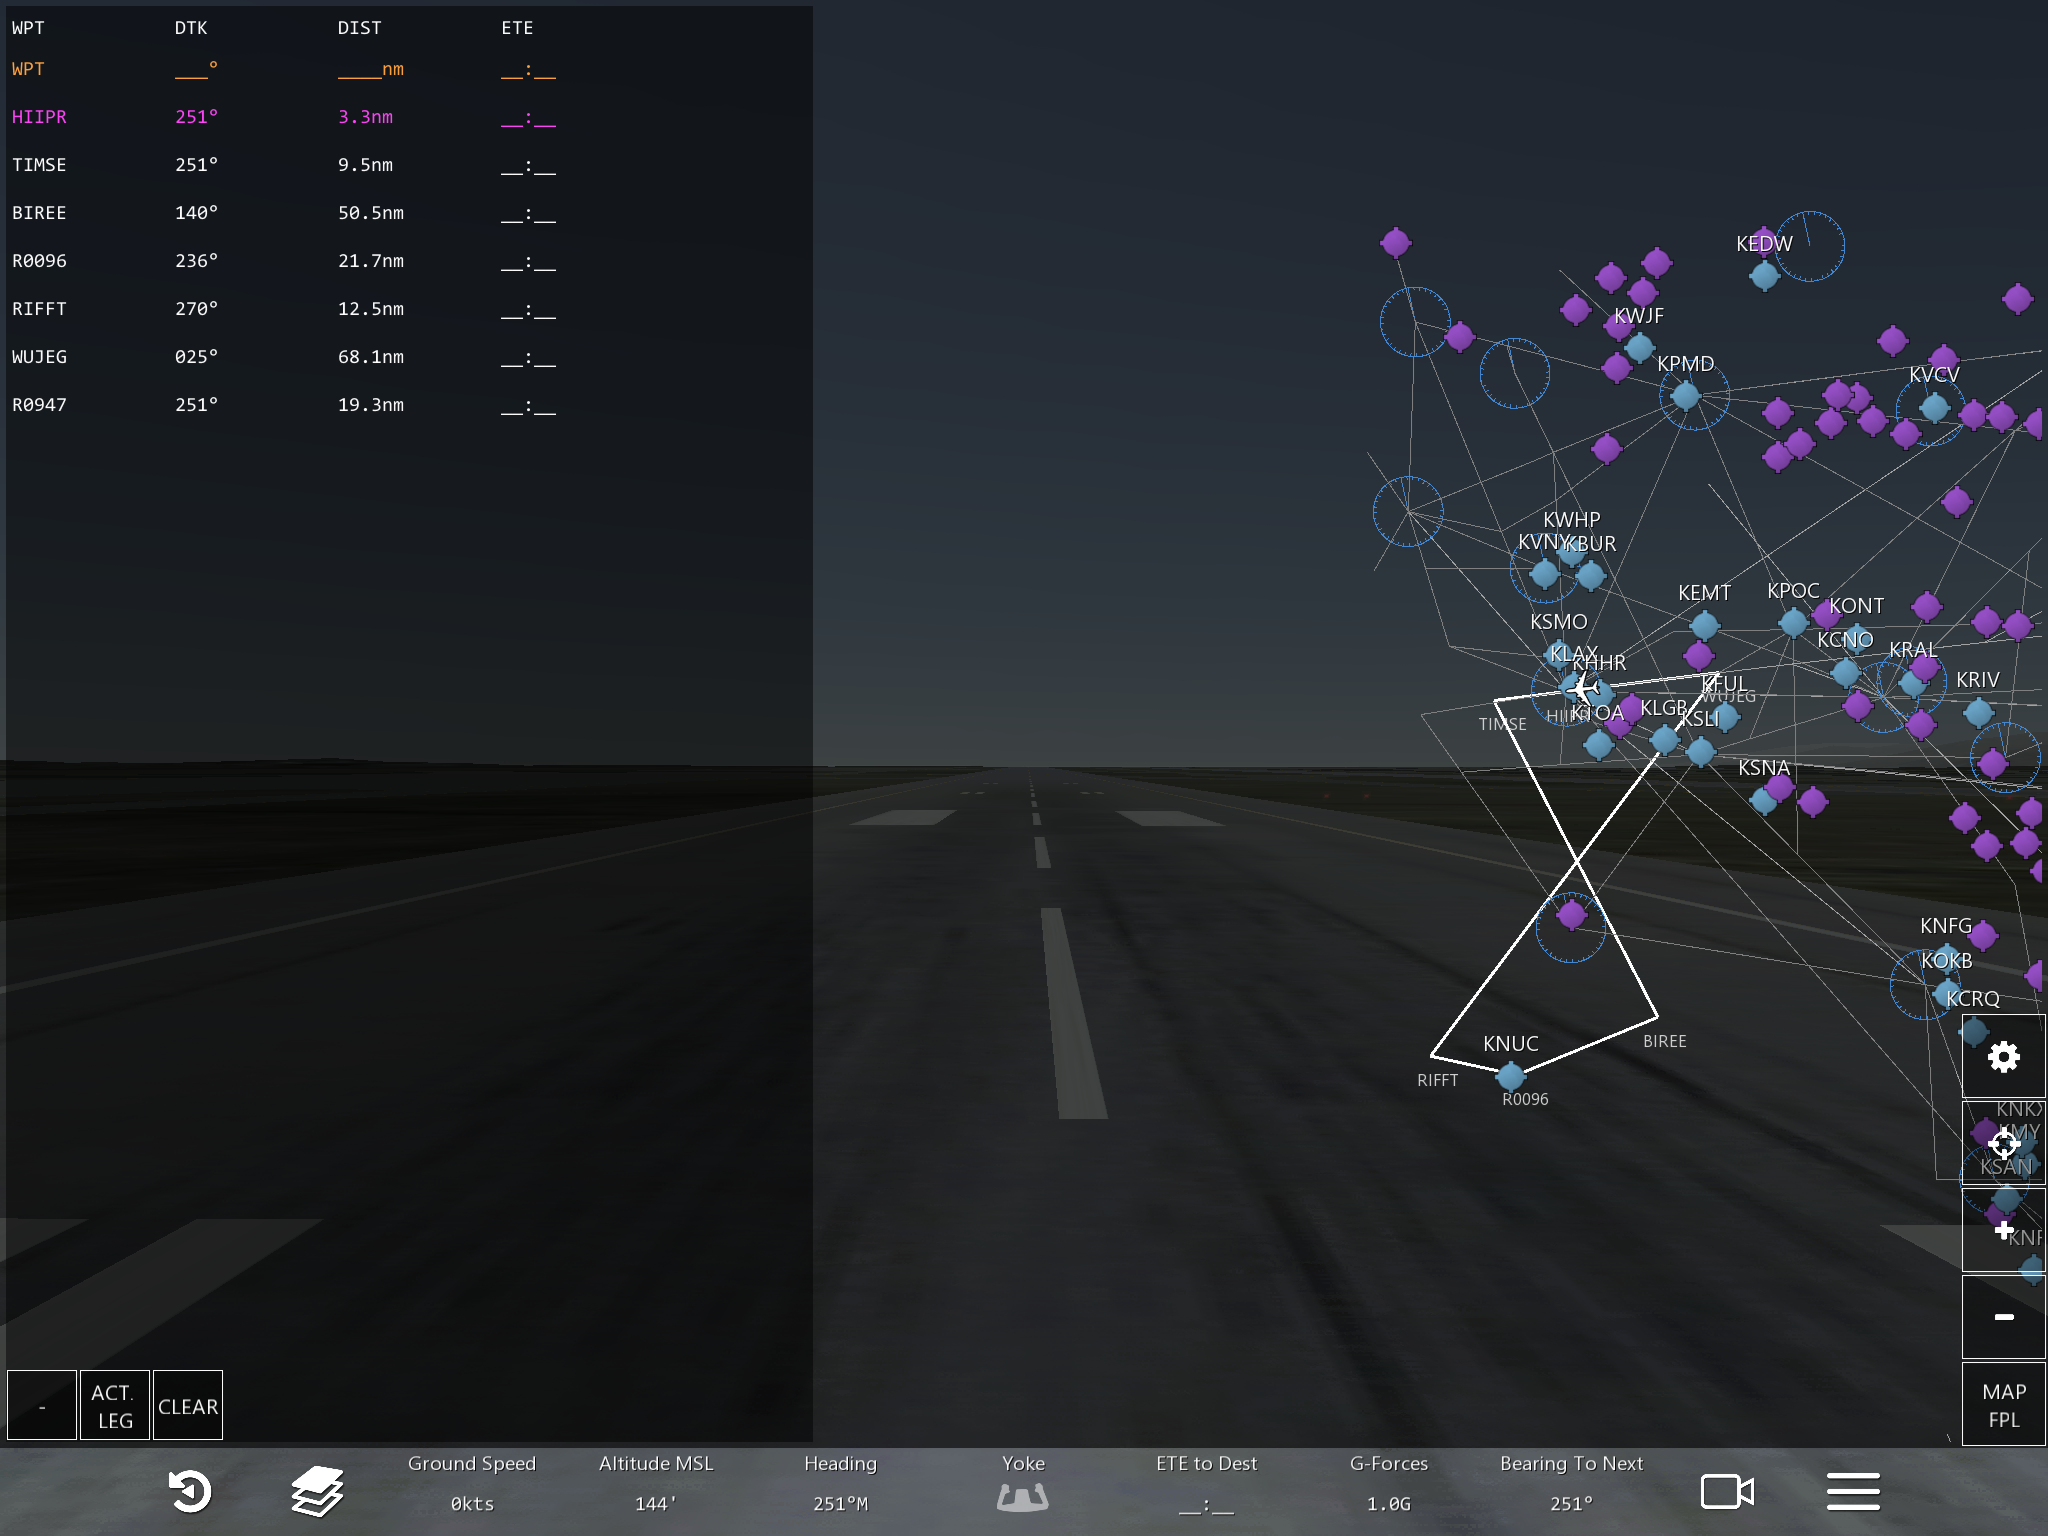Click the minus button beside ACT. LEG
2048x1536 pixels.
[x=42, y=1405]
